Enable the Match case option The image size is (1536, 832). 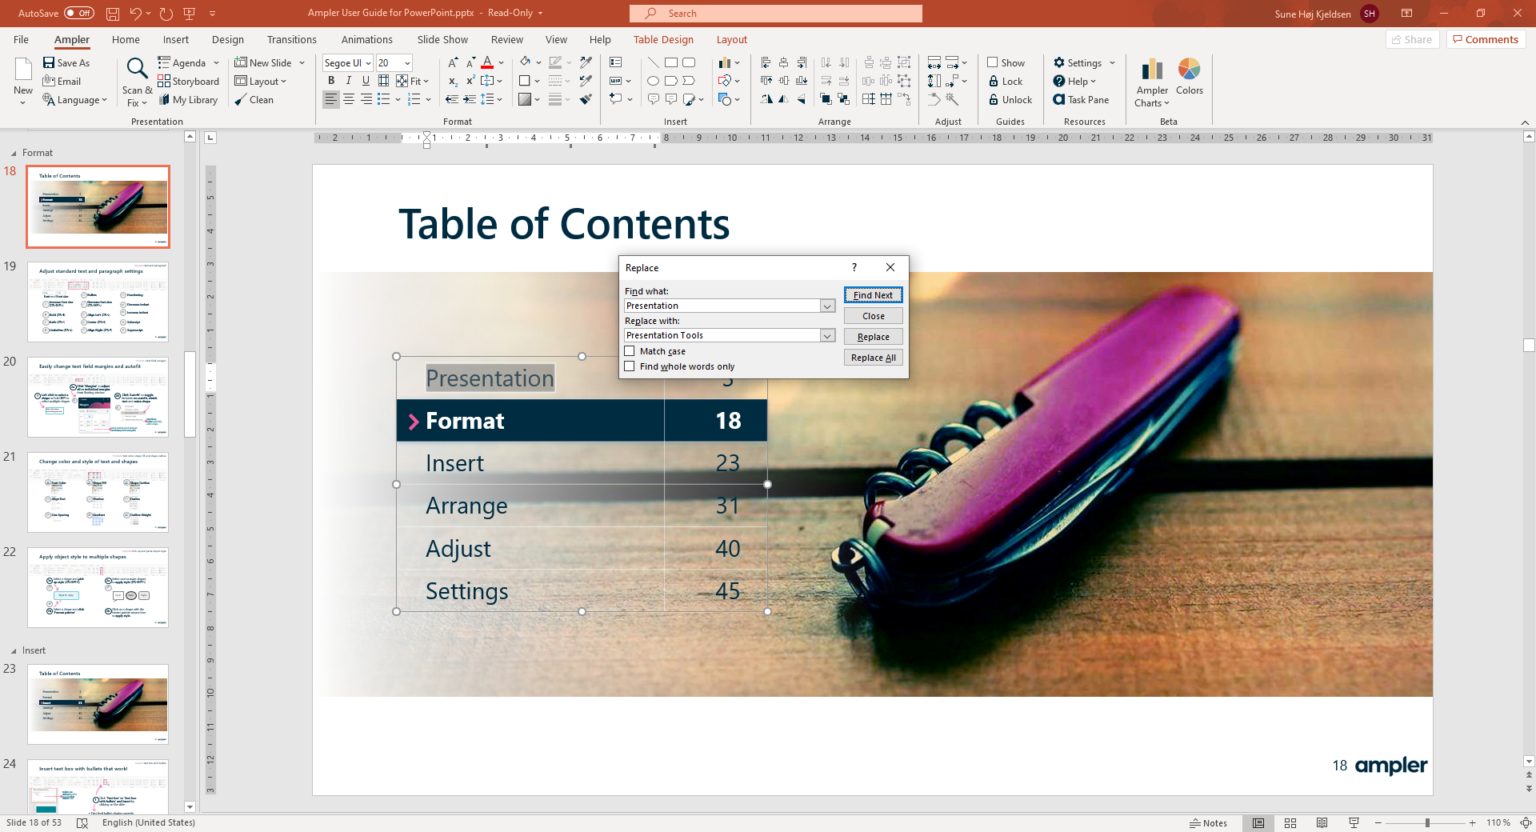[631, 351]
